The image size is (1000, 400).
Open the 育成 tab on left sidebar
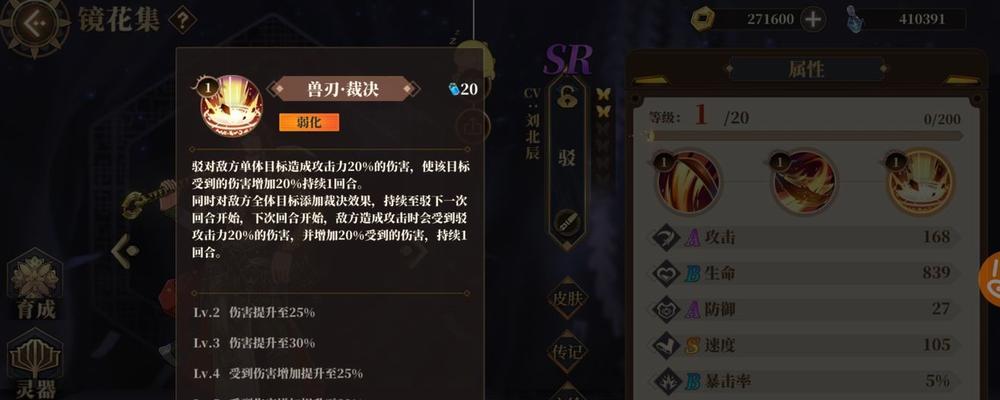(x=36, y=286)
